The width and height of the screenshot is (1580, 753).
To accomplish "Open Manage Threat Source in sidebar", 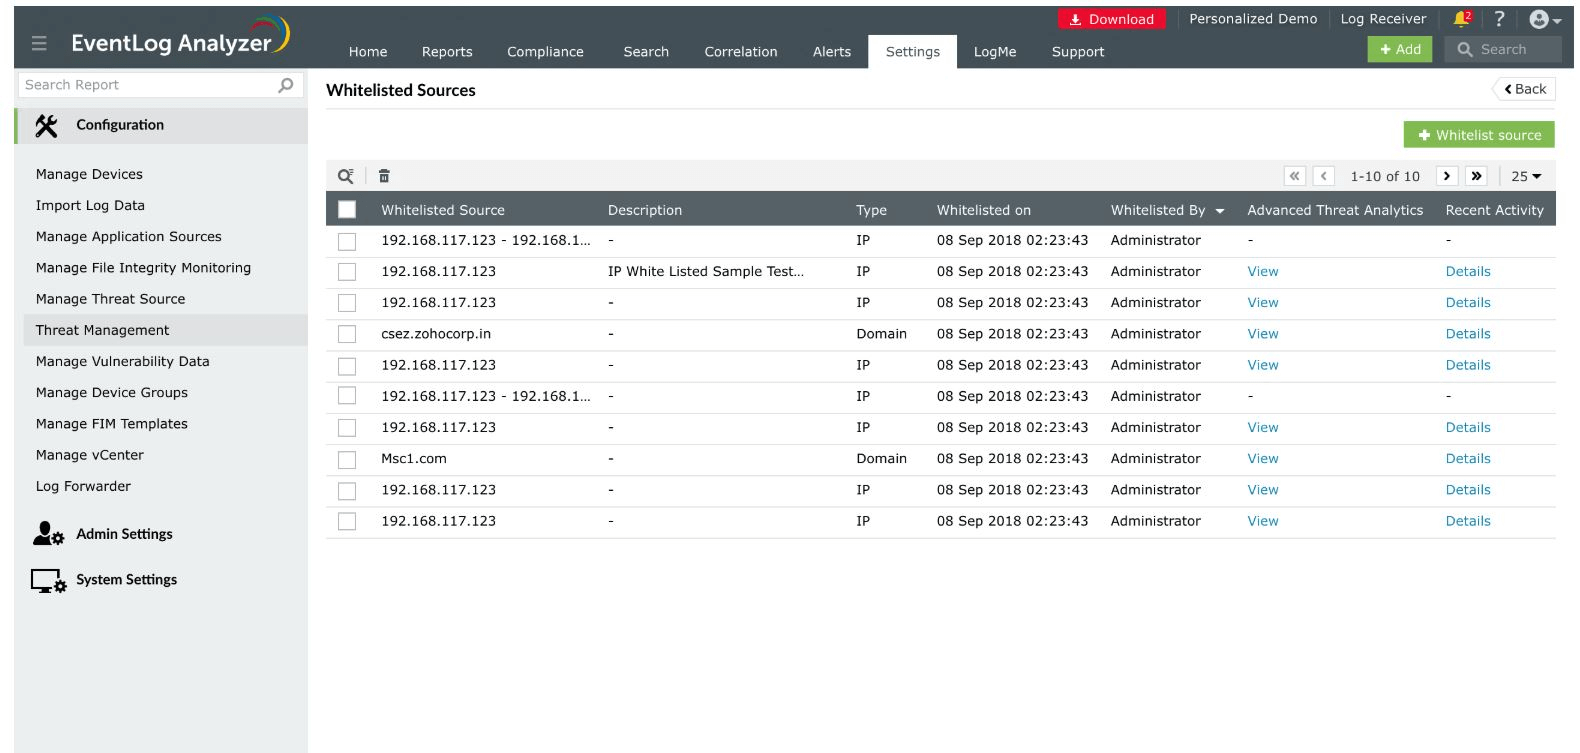I will pos(110,299).
